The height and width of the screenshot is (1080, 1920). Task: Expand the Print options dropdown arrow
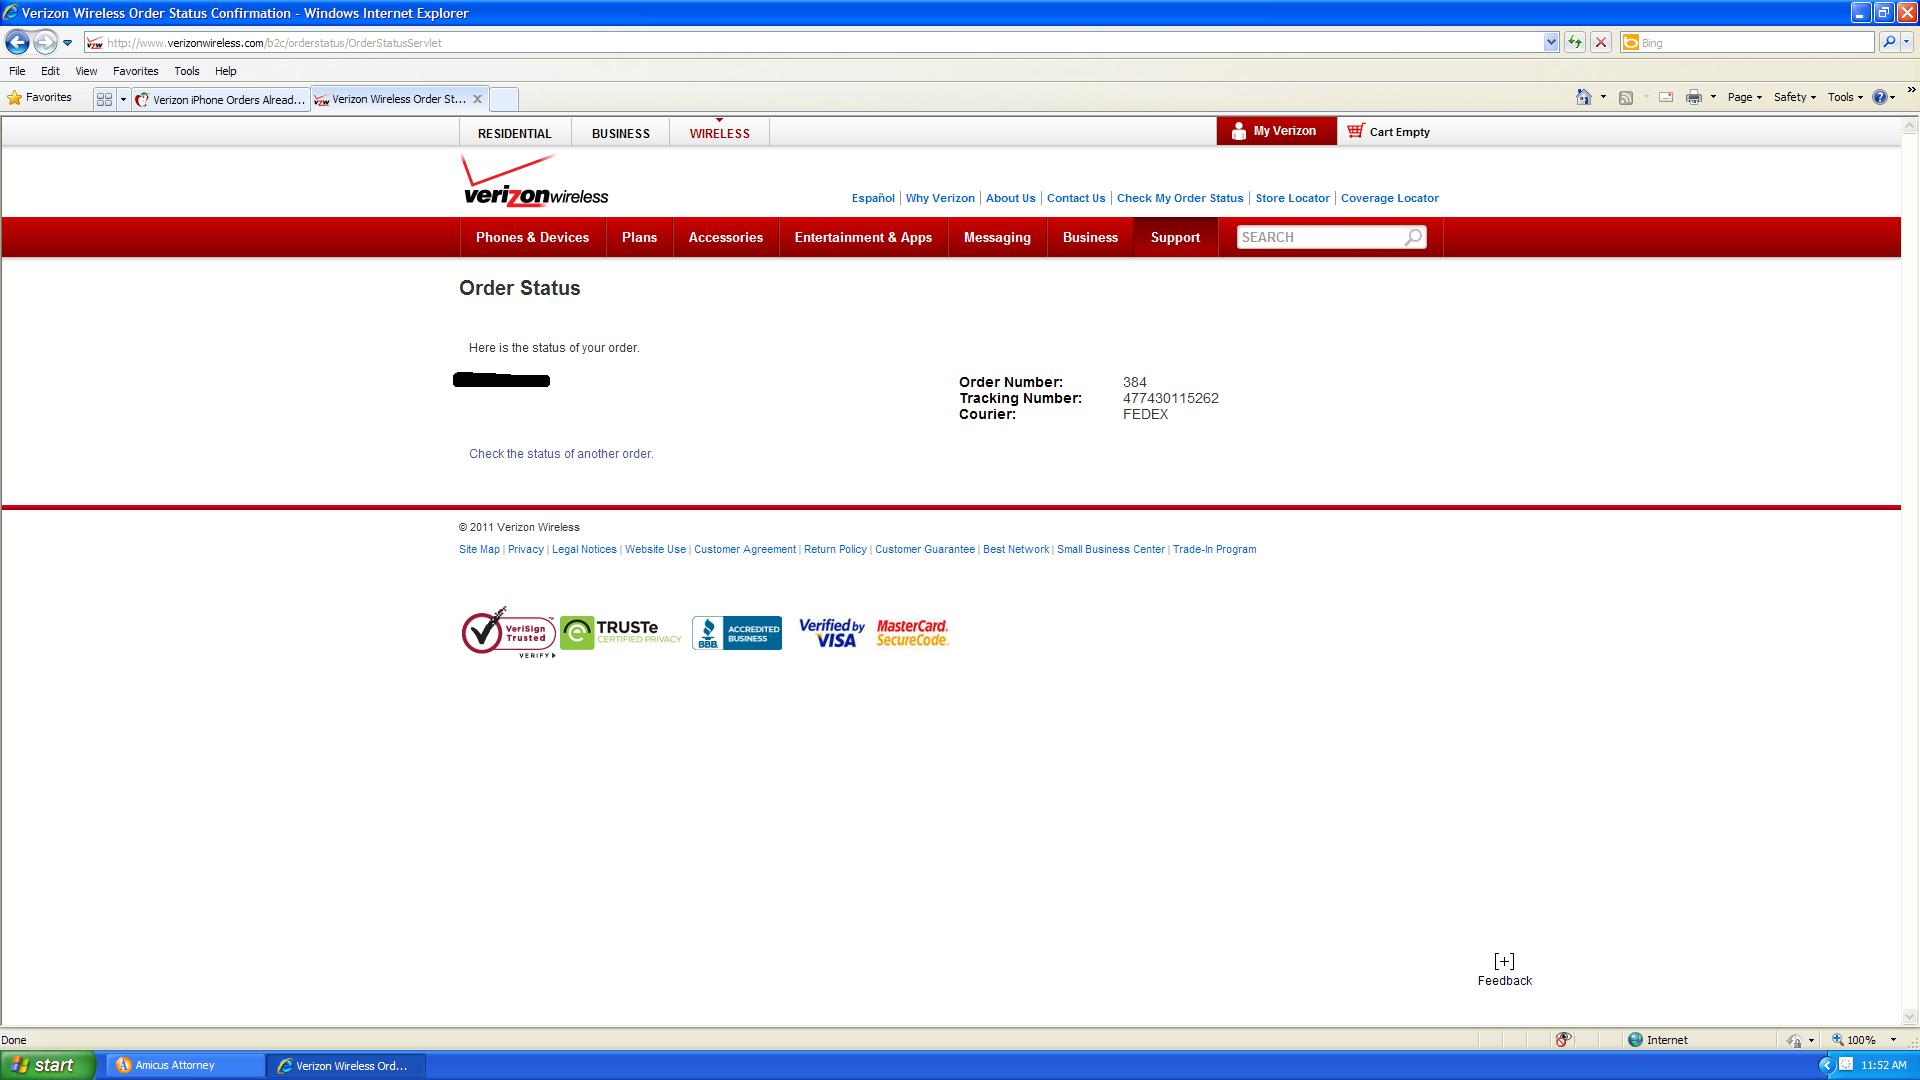(x=1713, y=97)
